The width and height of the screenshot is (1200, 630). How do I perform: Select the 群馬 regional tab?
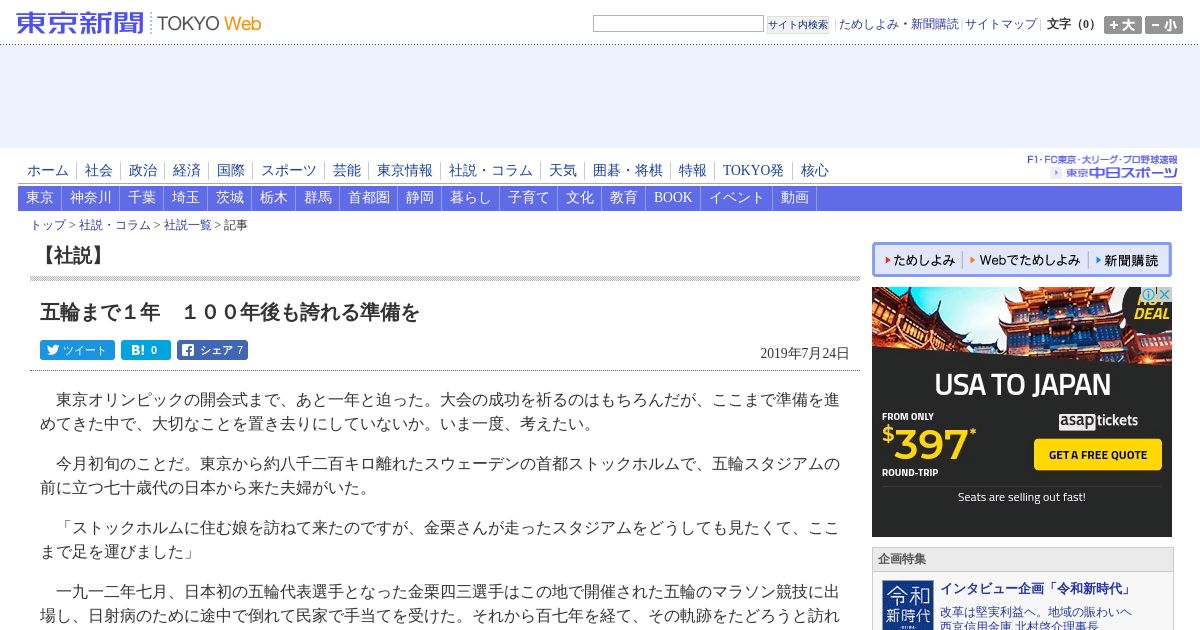coord(318,198)
